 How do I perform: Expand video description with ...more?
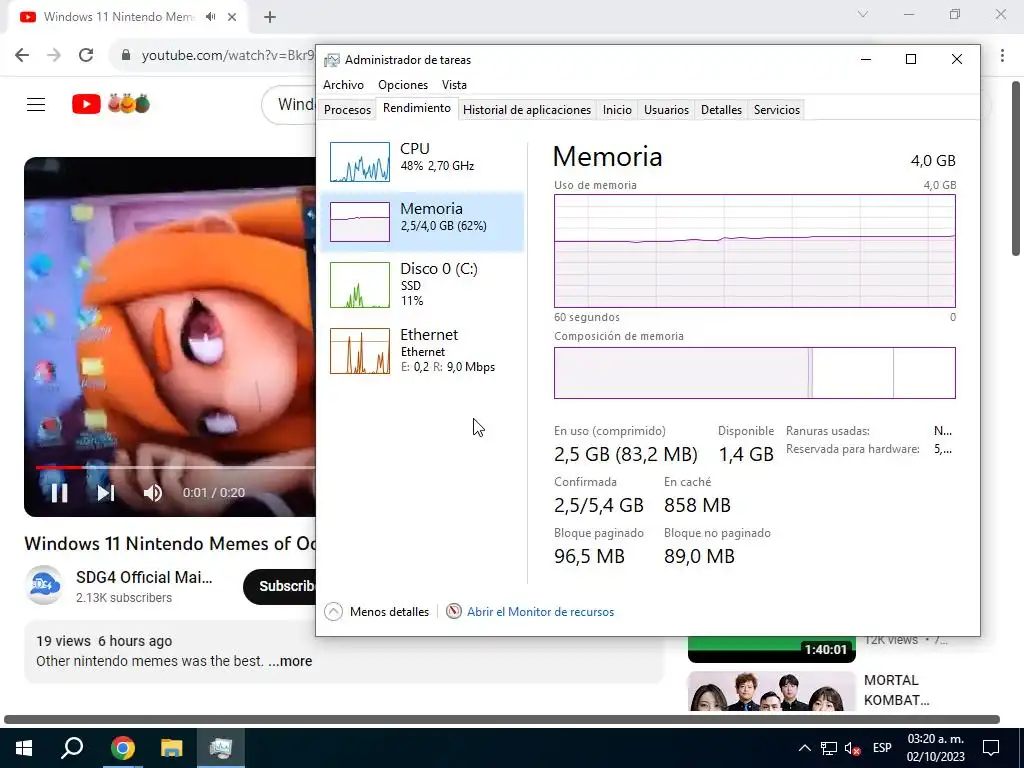(290, 661)
